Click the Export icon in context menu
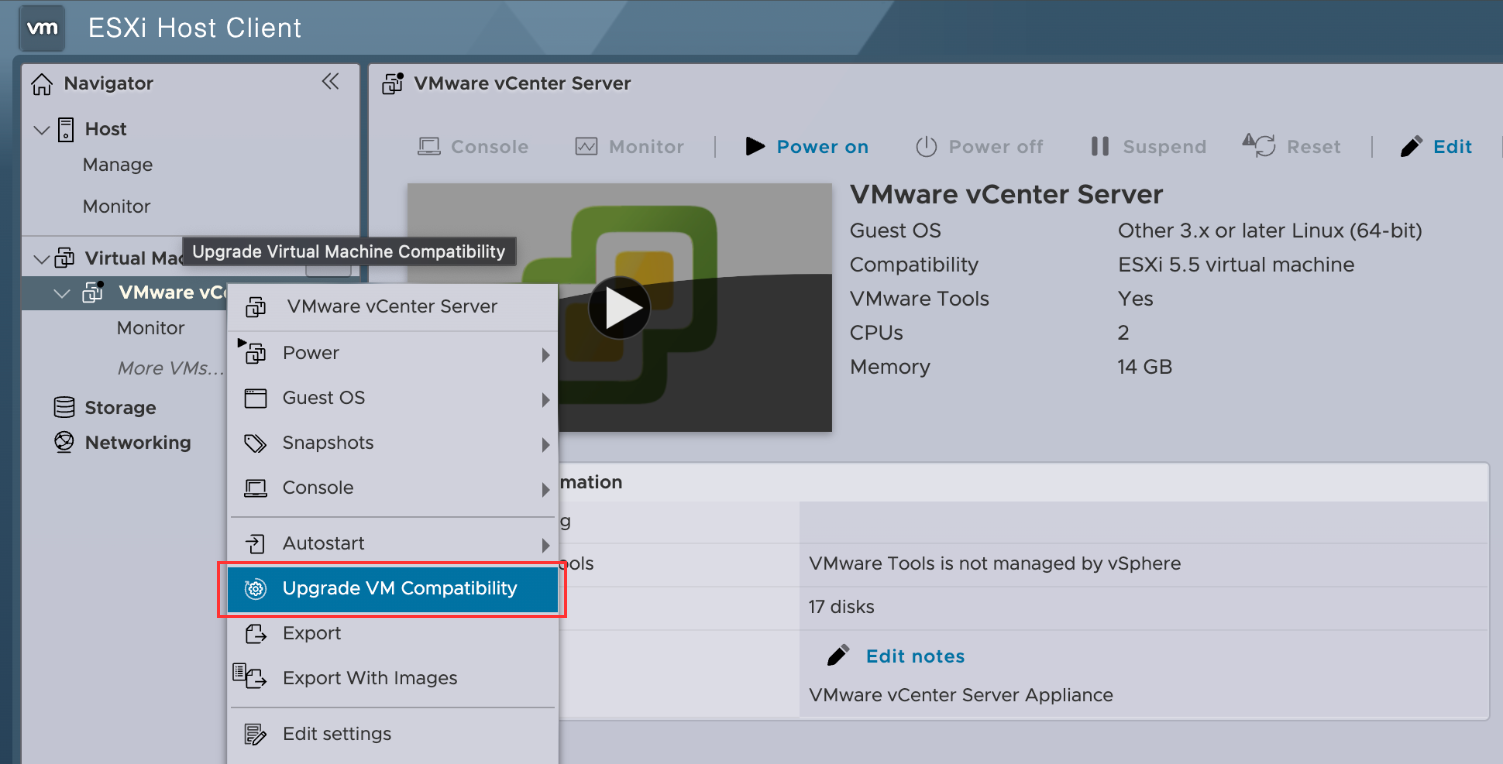 256,633
